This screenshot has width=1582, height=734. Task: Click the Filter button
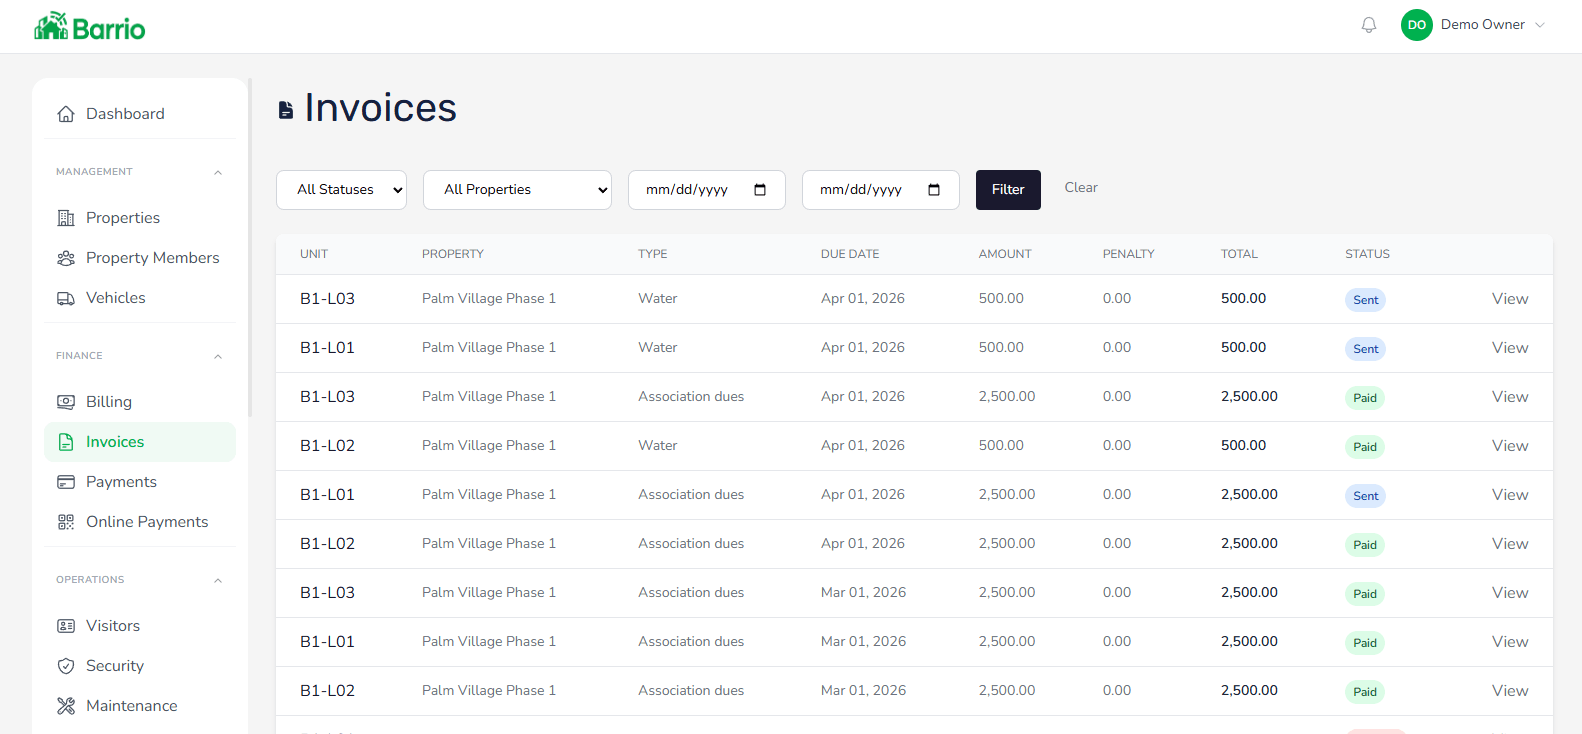pos(1008,190)
